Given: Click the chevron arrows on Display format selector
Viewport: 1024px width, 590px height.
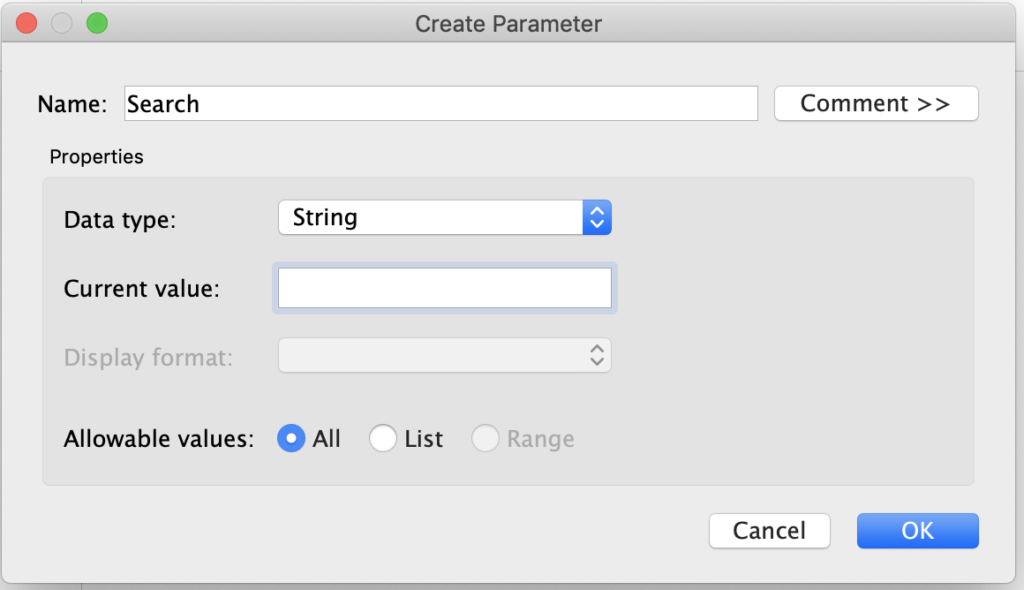Looking at the screenshot, I should [x=597, y=355].
